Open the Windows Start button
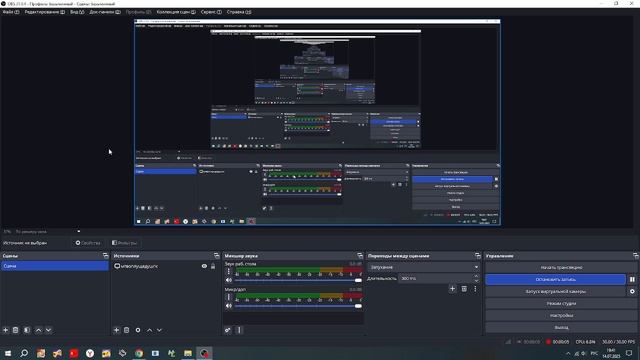 click(8, 353)
